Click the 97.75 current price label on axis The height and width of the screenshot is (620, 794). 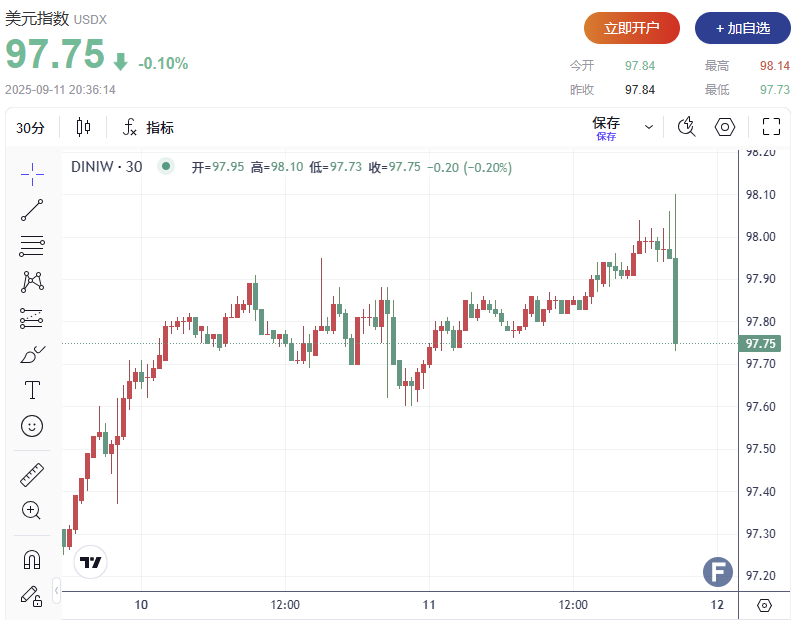pyautogui.click(x=762, y=343)
